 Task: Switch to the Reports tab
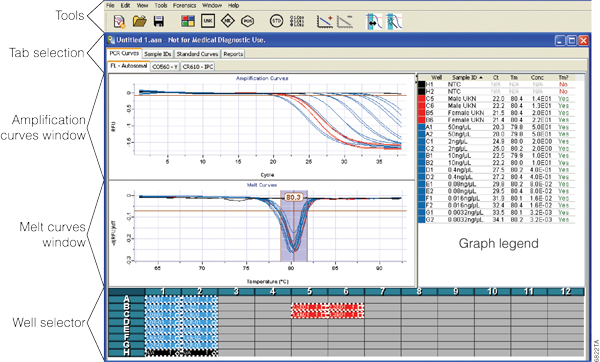point(233,54)
